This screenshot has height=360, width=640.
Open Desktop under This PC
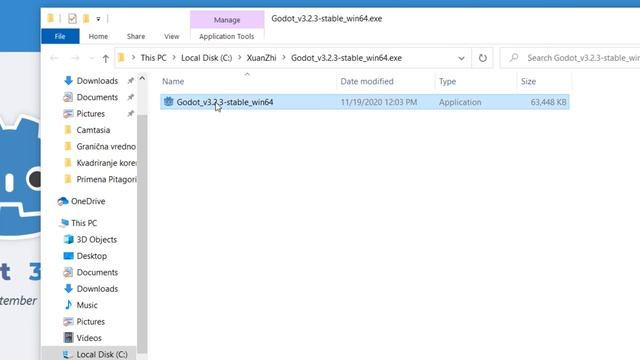coord(91,256)
